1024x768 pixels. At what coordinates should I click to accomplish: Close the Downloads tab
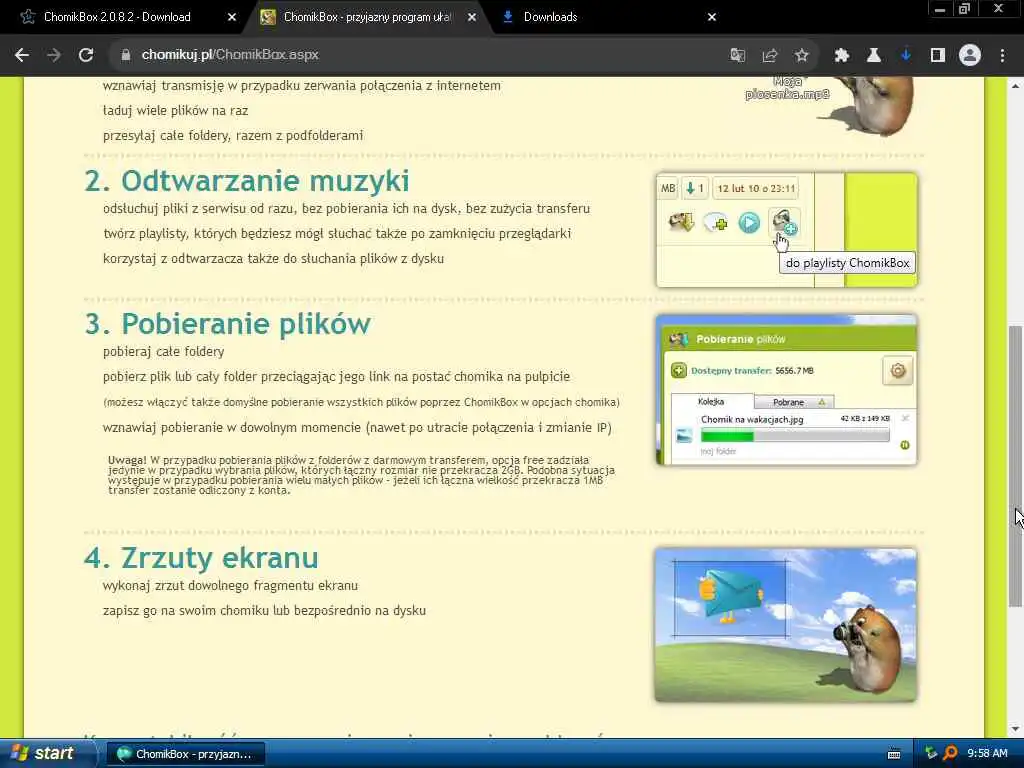[x=712, y=18]
